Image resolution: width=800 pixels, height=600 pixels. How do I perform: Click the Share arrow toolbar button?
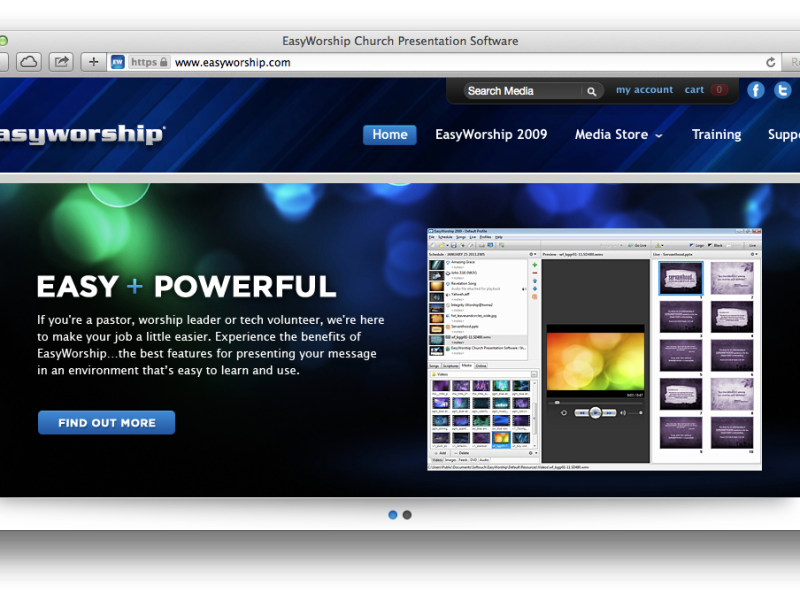[61, 62]
